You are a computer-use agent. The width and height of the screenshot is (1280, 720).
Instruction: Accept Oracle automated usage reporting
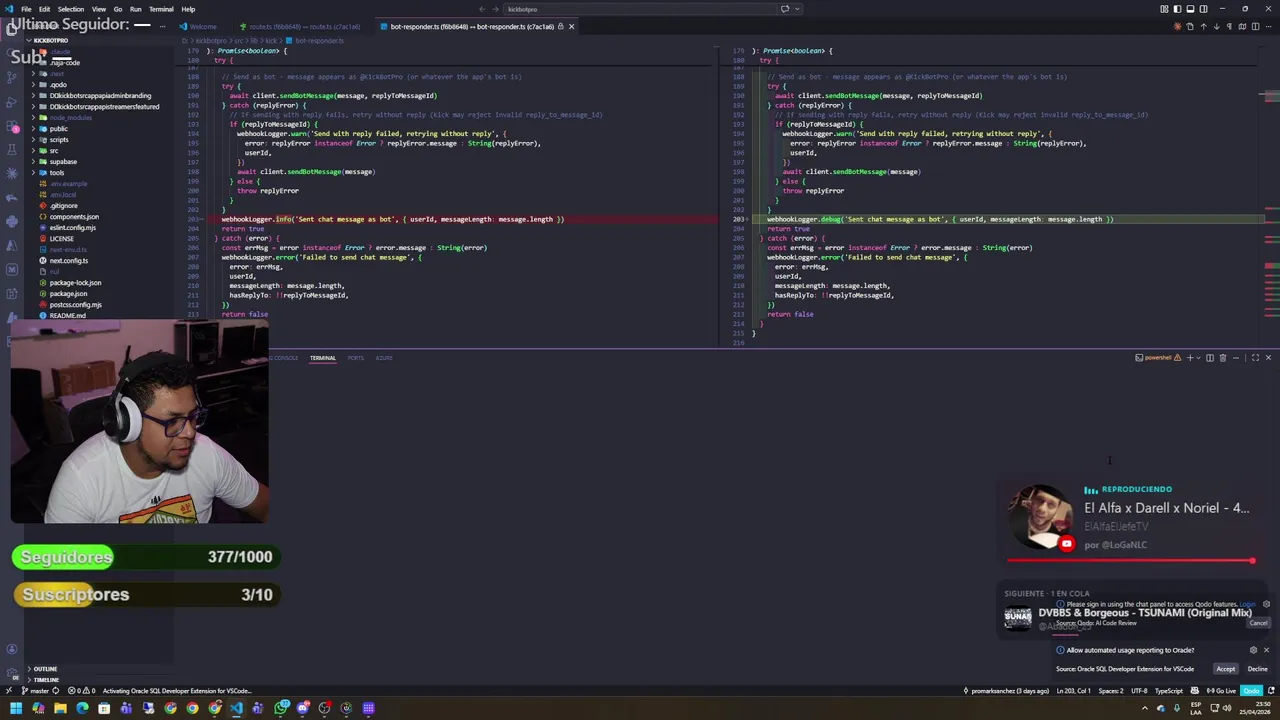pos(1225,669)
